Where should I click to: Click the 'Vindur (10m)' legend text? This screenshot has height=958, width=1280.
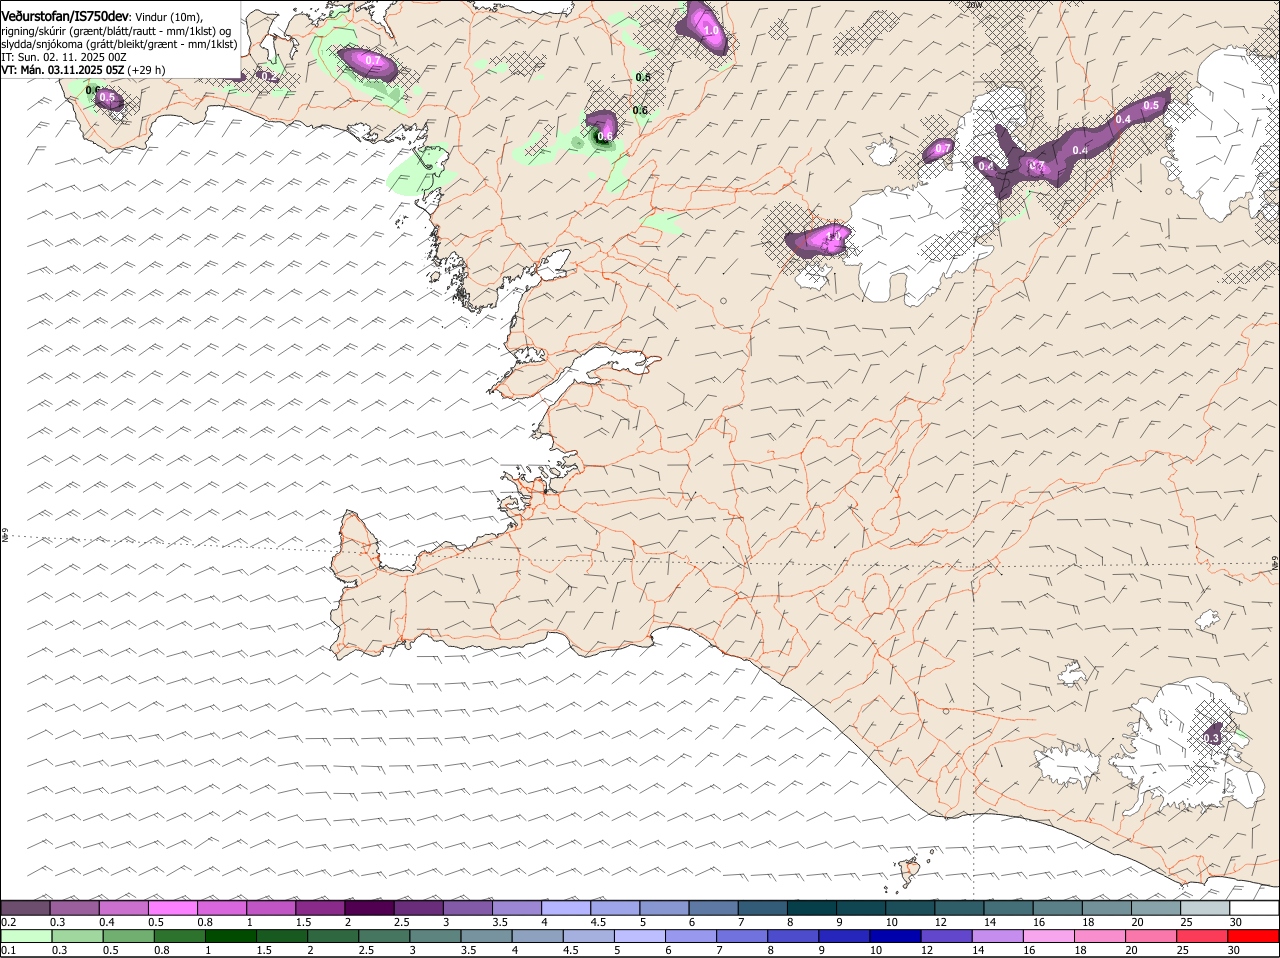[x=169, y=18]
